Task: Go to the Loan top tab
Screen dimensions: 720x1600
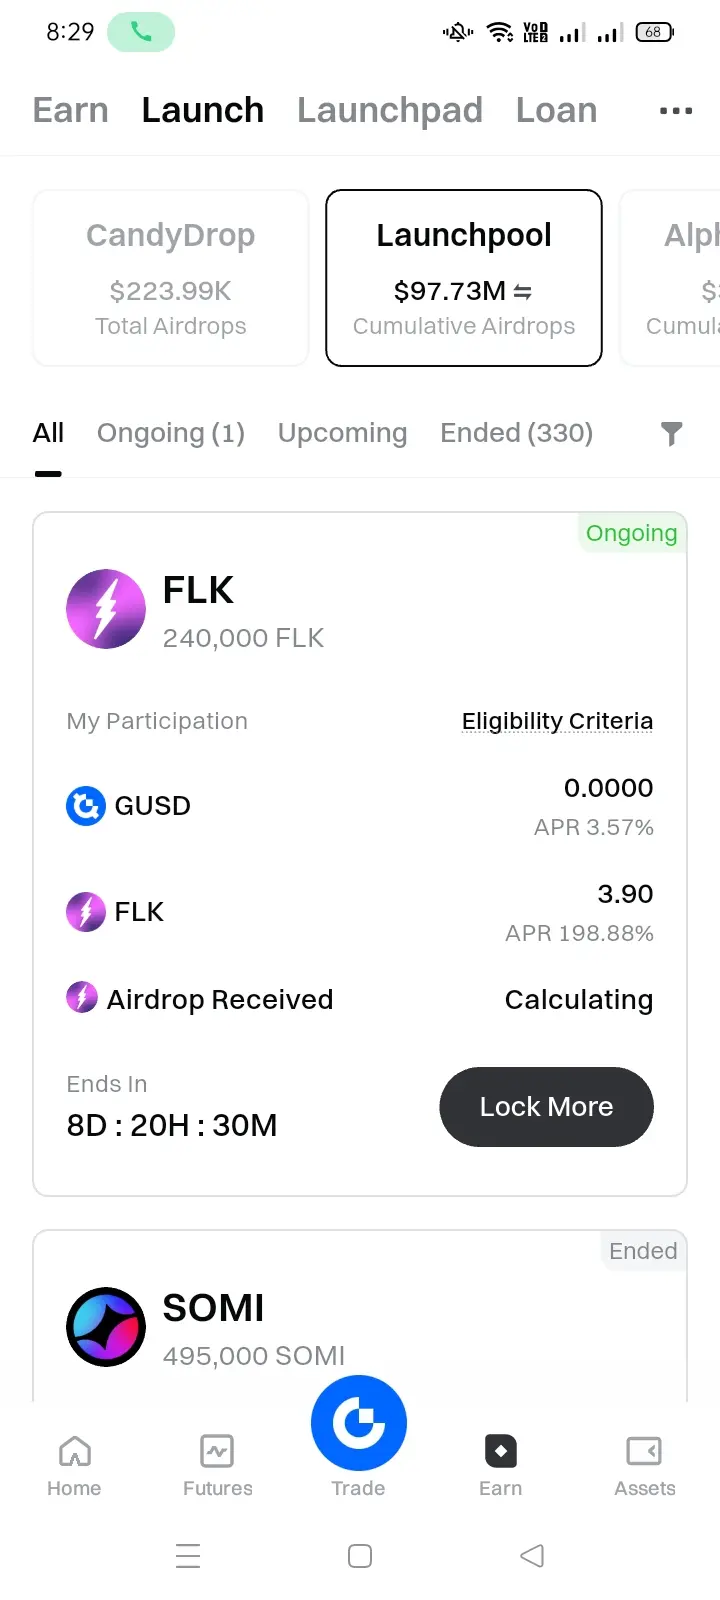Action: coord(557,110)
